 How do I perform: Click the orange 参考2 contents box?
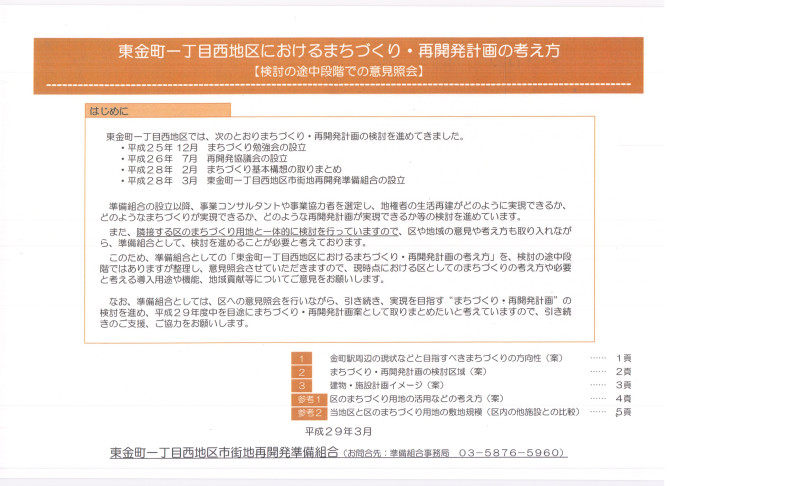coord(309,413)
